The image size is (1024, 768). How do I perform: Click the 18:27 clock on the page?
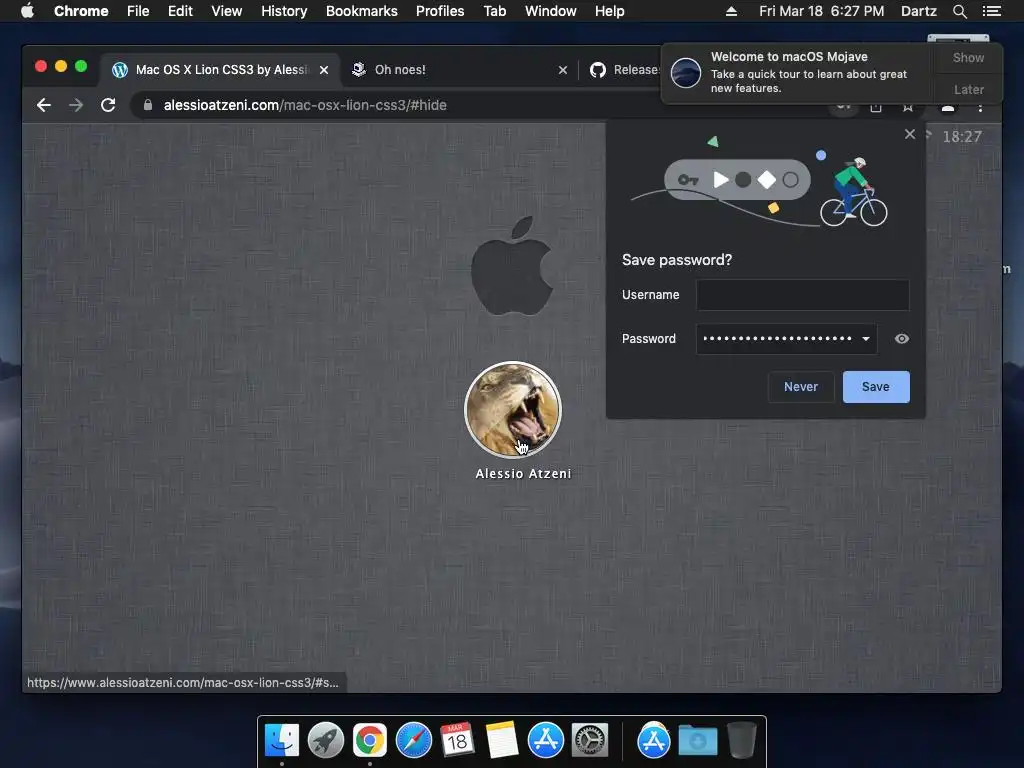[961, 136]
